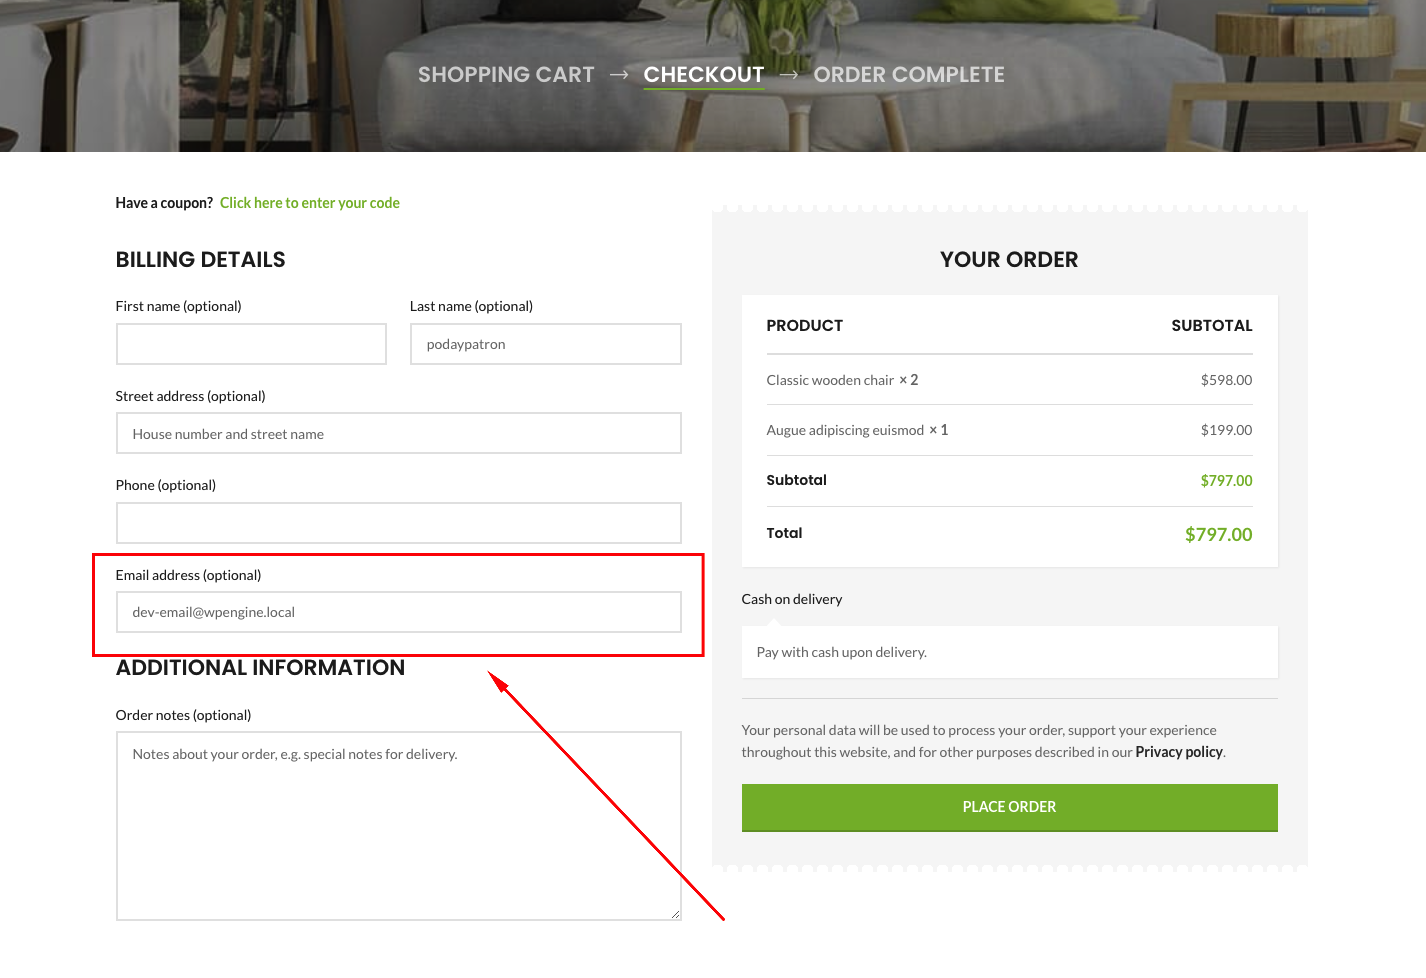The image size is (1426, 978).
Task: Click the Last name input field
Action: [x=545, y=344]
